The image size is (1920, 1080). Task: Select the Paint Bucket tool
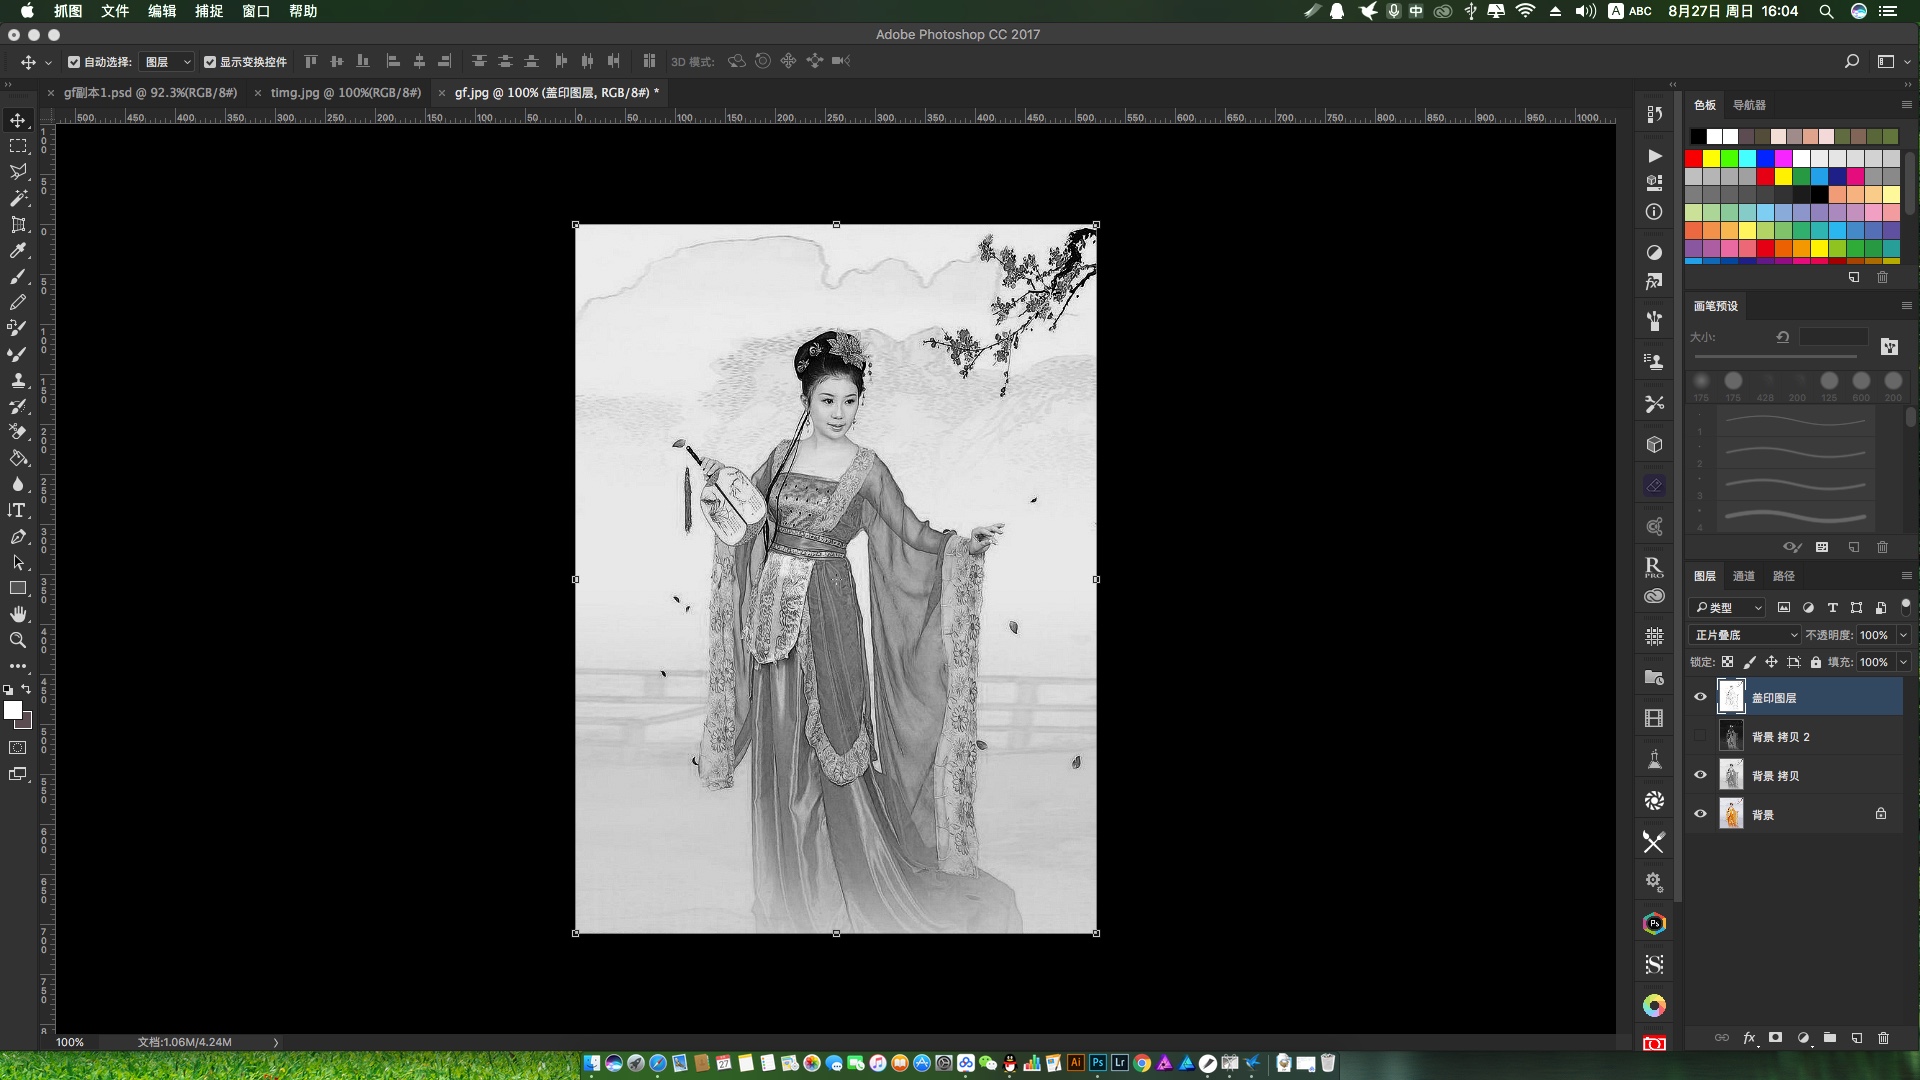[x=18, y=458]
